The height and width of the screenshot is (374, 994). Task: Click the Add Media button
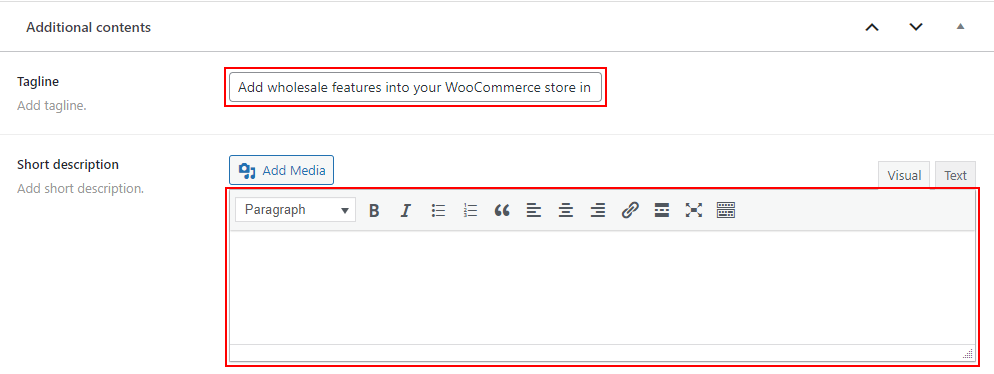pos(281,171)
